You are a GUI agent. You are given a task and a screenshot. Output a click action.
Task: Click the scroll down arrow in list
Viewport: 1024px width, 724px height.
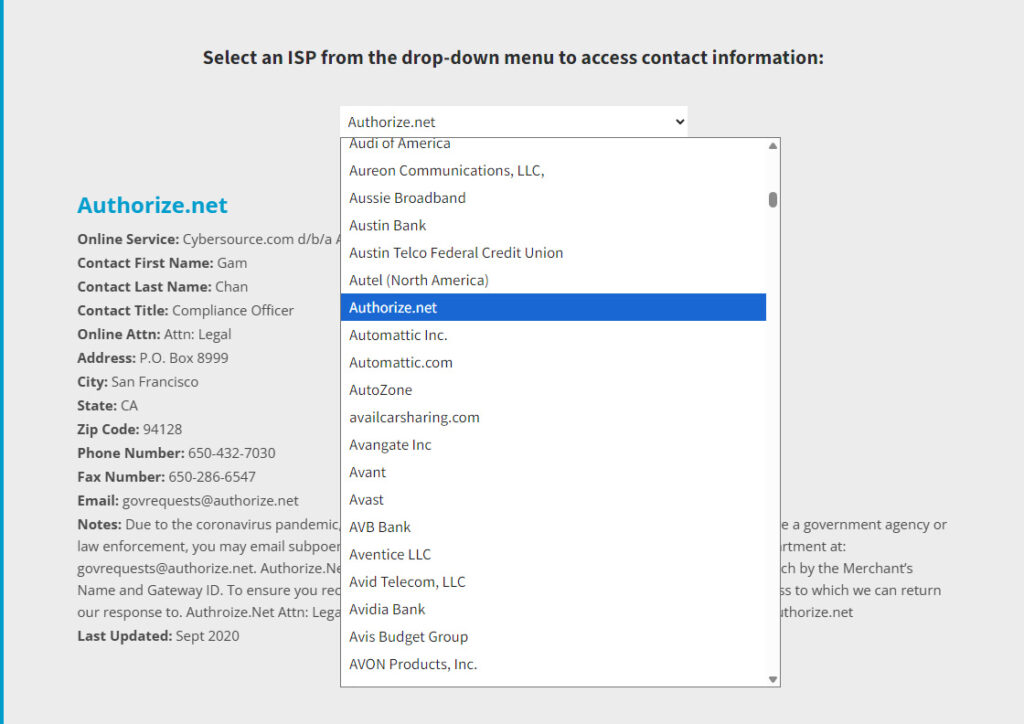772,679
